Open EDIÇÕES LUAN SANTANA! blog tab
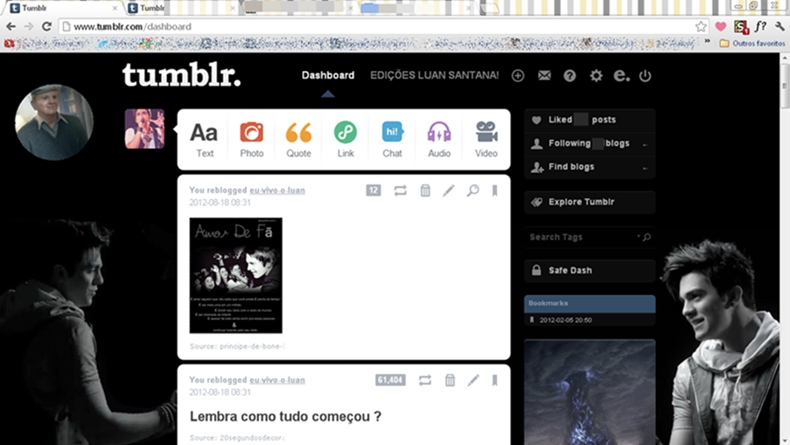The height and width of the screenshot is (445, 790). (x=434, y=76)
